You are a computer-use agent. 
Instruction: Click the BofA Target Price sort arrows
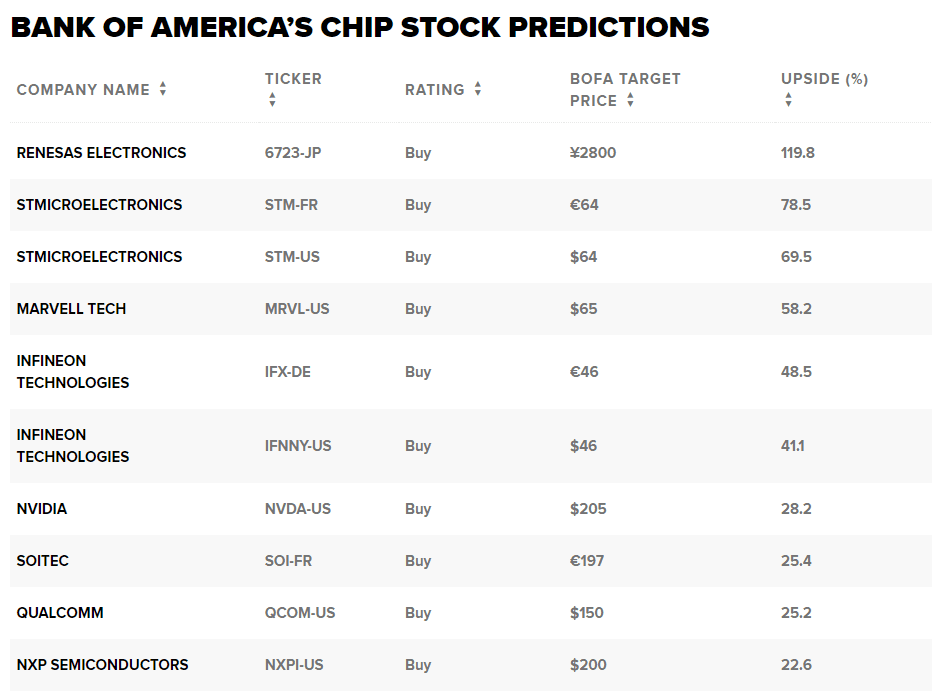(630, 100)
